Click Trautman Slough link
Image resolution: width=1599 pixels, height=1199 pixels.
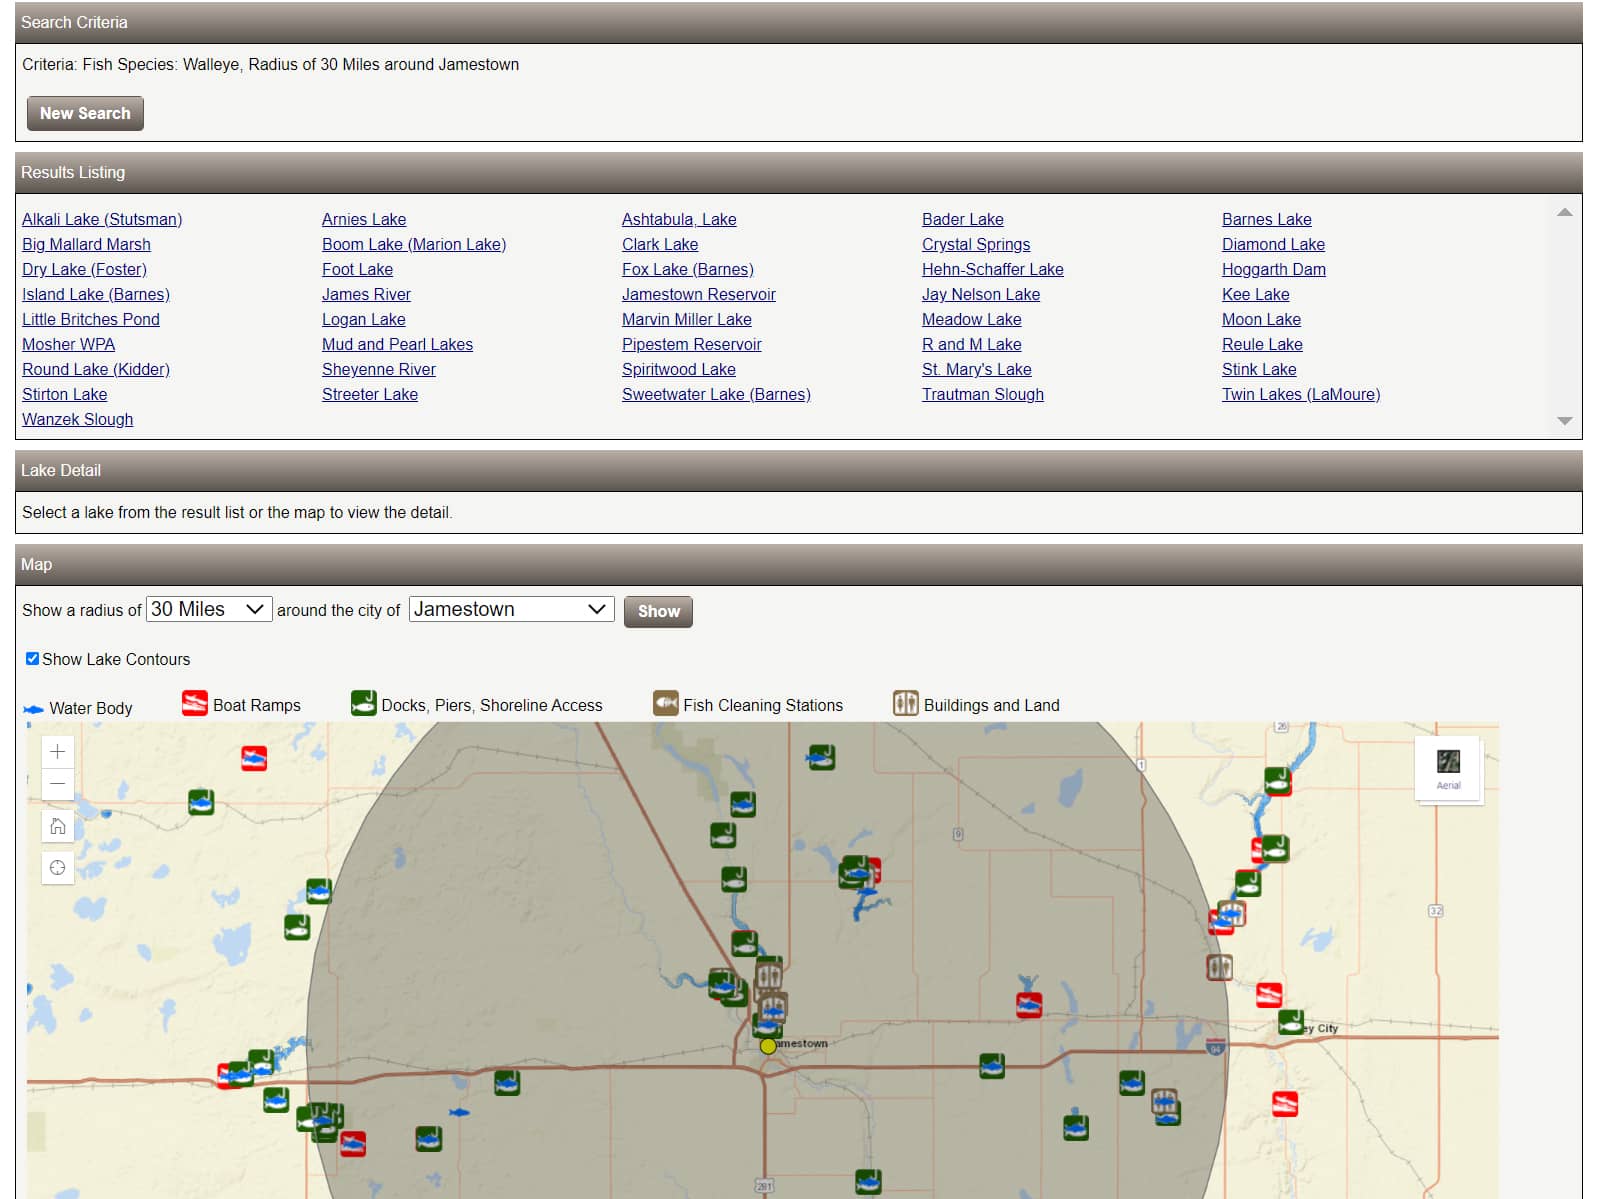point(982,394)
